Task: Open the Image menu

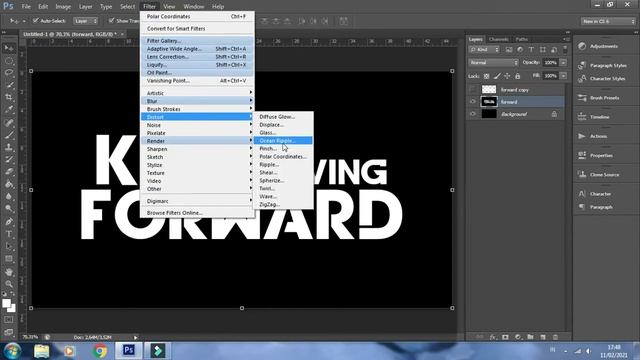Action: click(63, 7)
